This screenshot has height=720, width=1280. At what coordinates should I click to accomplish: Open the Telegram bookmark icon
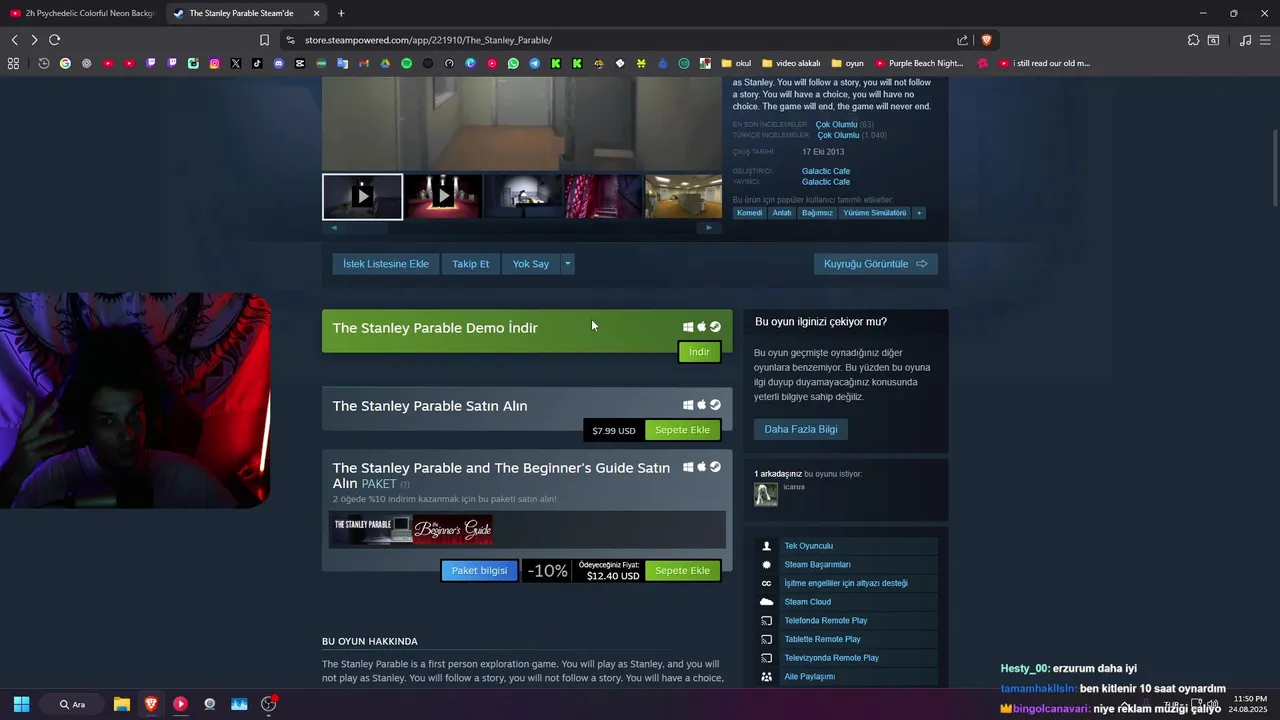click(x=534, y=63)
